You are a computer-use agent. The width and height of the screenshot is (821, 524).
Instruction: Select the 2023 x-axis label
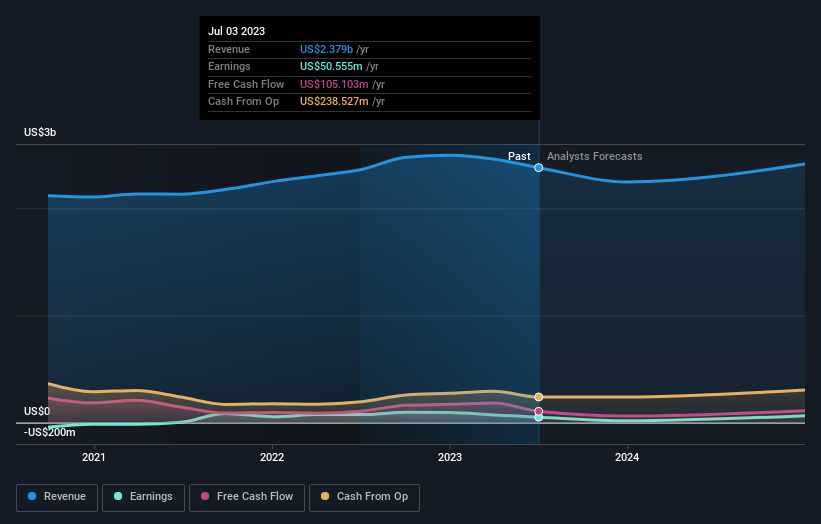coord(450,457)
